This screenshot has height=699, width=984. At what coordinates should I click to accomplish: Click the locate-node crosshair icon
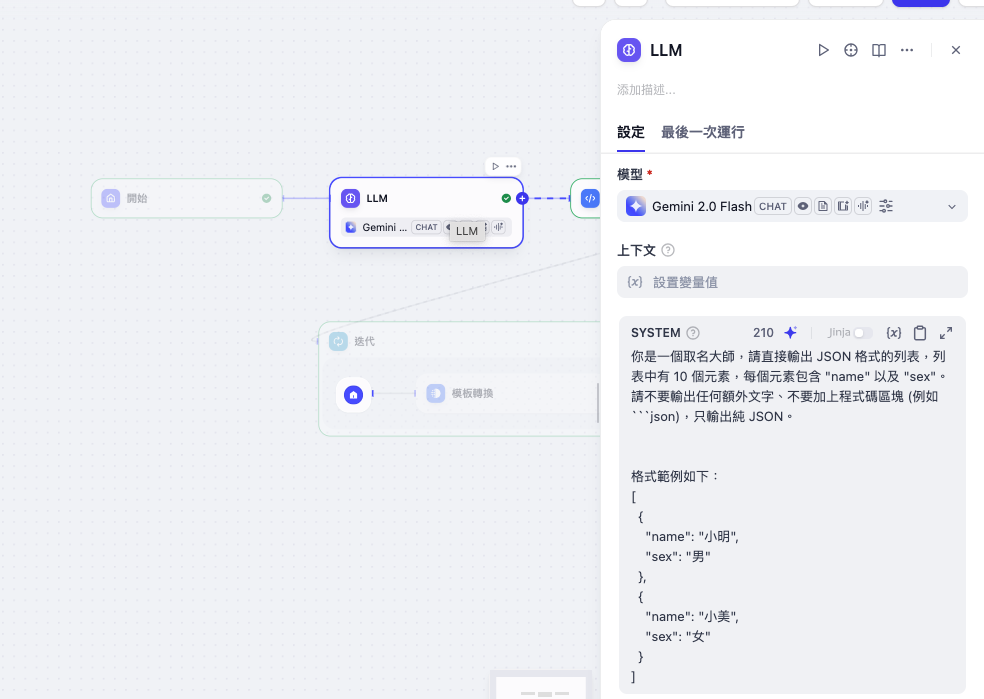[x=851, y=50]
